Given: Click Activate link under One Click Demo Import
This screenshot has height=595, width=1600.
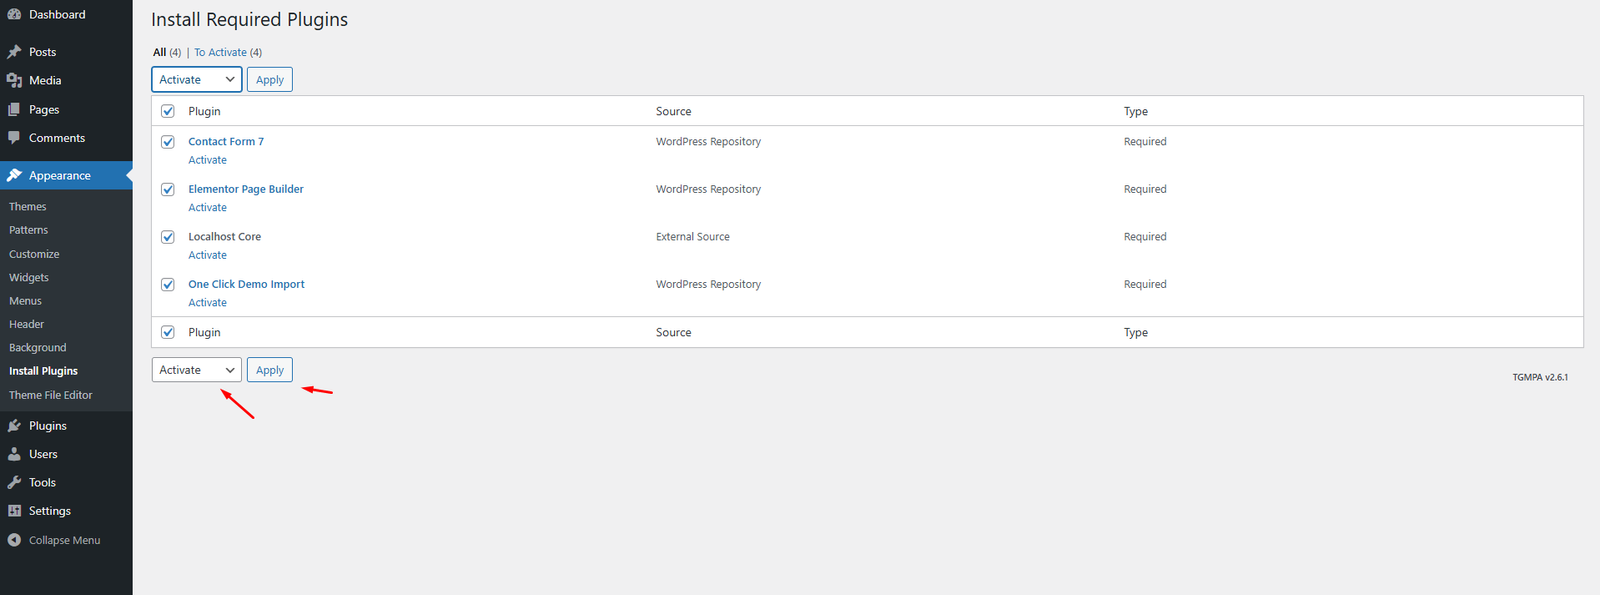Looking at the screenshot, I should [207, 303].
